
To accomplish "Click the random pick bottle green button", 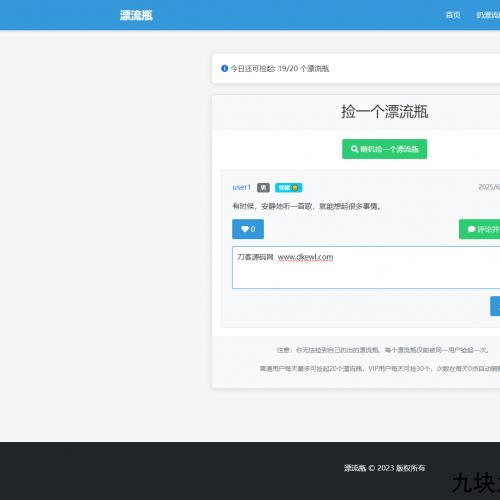I will tap(384, 149).
